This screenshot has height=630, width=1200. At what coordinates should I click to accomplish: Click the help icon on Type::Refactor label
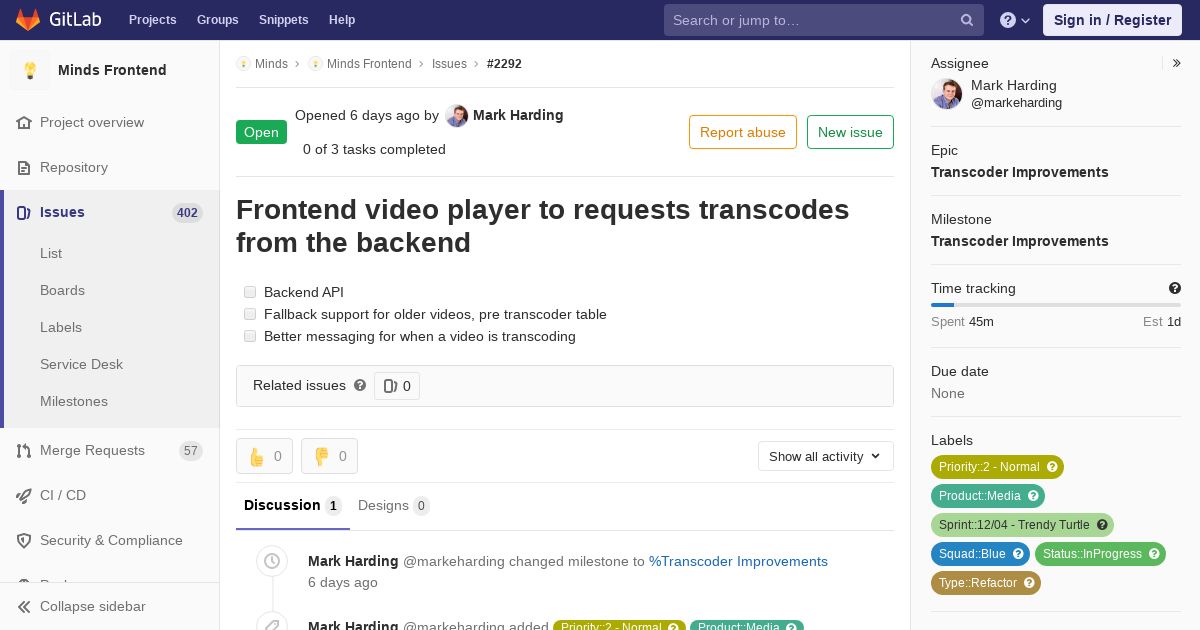(x=1029, y=583)
